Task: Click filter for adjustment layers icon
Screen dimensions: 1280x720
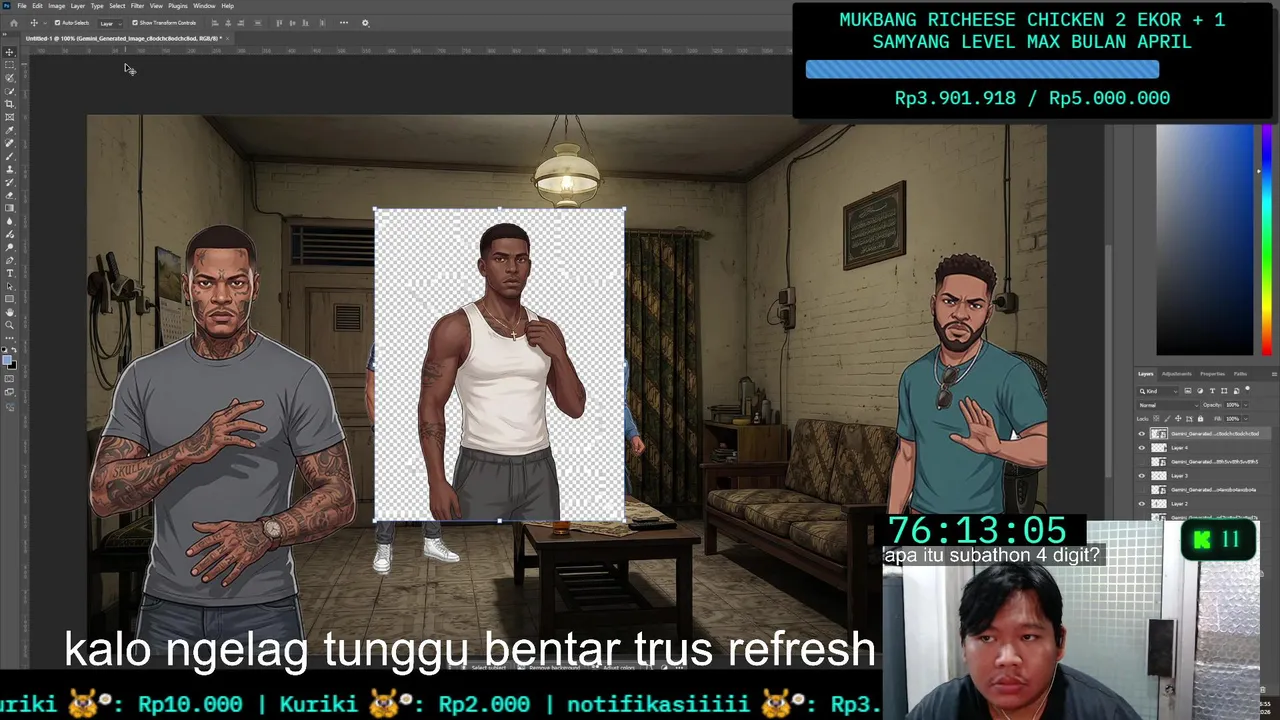Action: 1200,391
